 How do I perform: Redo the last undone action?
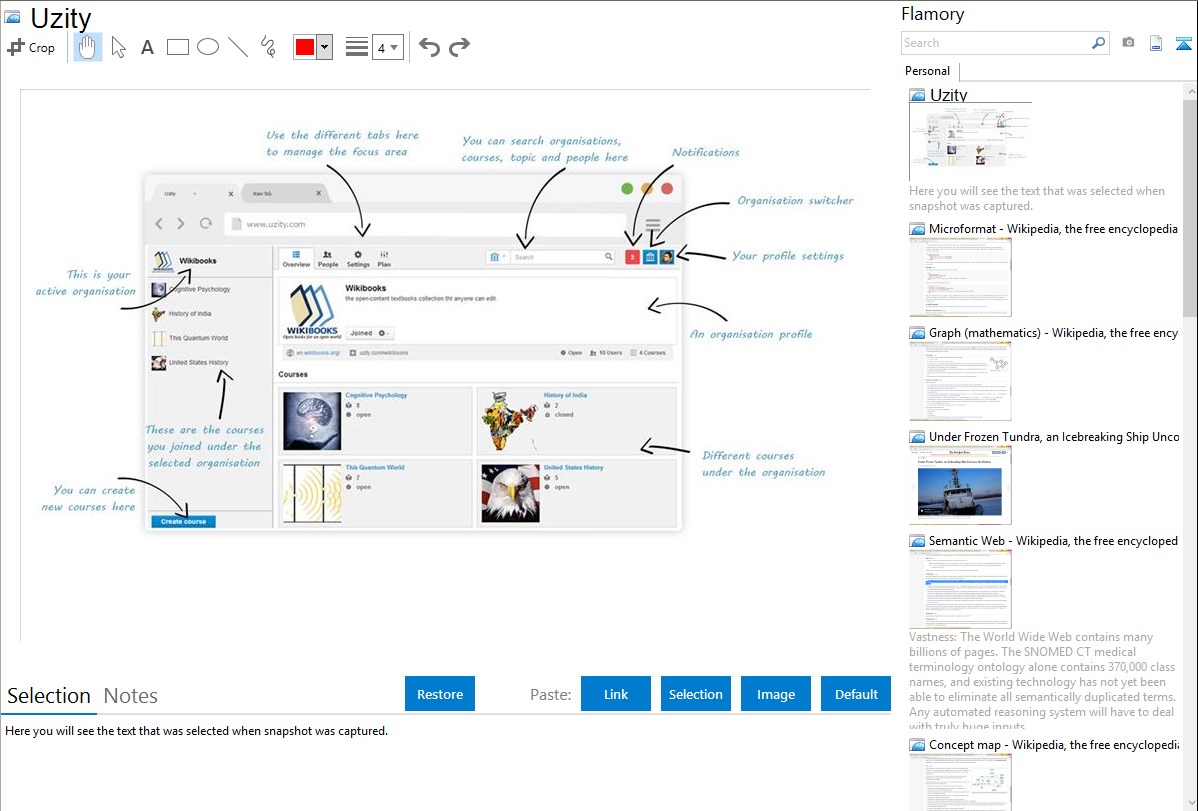(459, 47)
